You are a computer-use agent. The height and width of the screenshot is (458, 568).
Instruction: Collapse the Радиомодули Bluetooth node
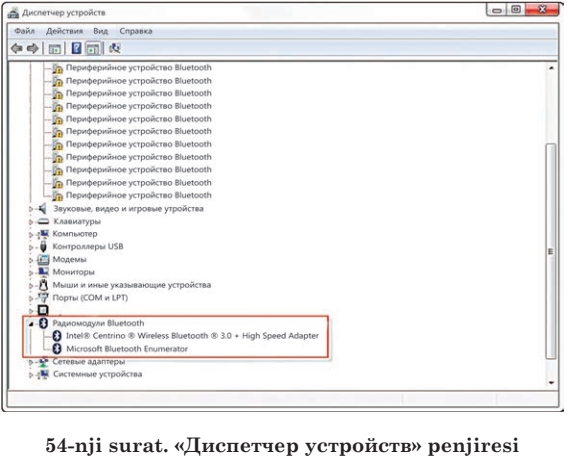tap(31, 324)
